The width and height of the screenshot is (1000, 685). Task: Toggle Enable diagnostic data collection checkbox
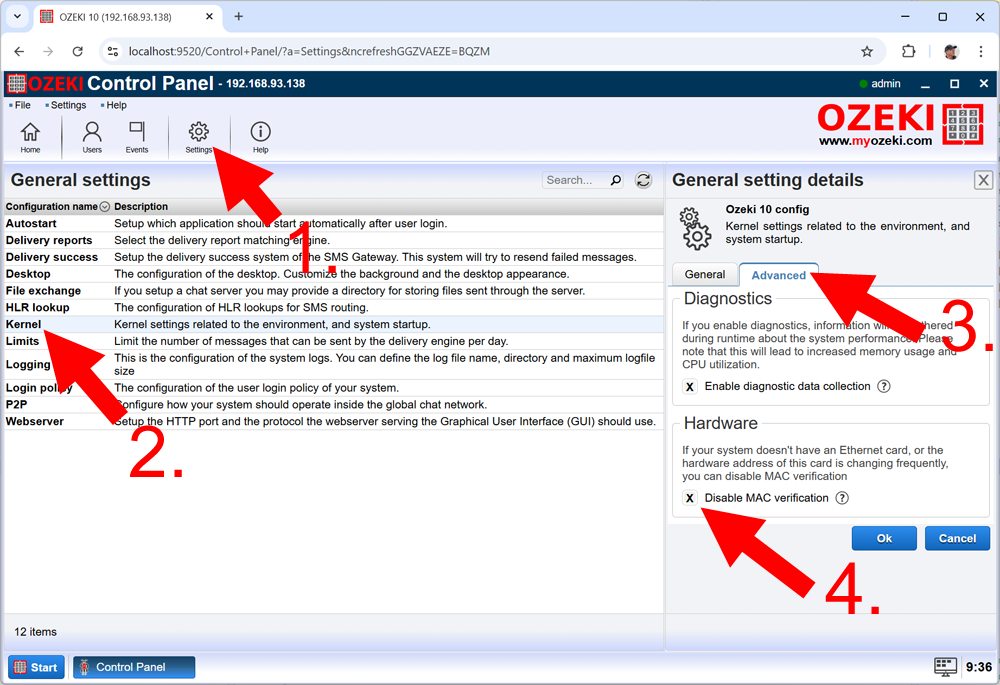click(x=689, y=387)
